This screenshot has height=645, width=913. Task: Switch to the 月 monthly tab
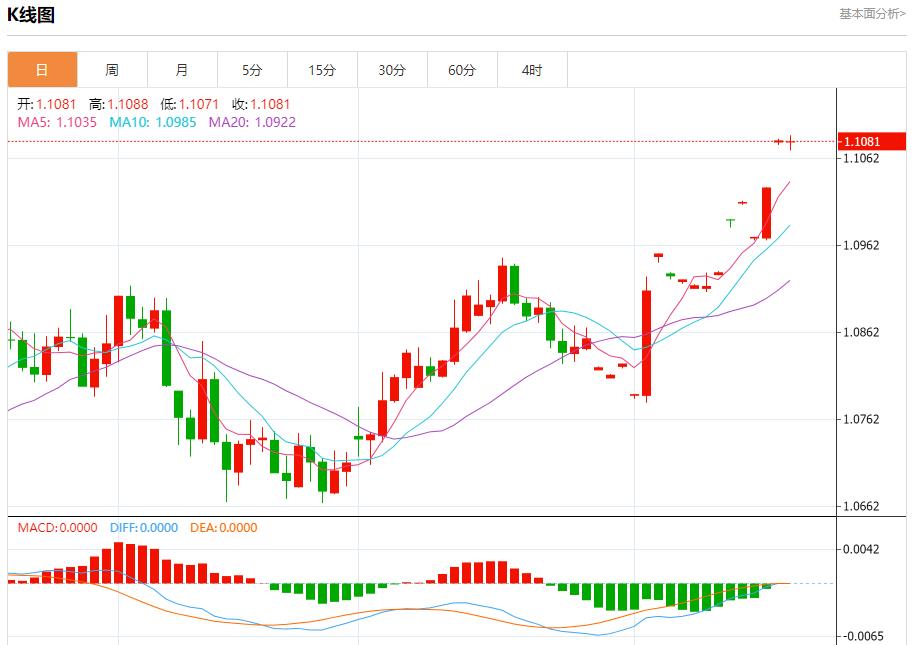pos(182,70)
